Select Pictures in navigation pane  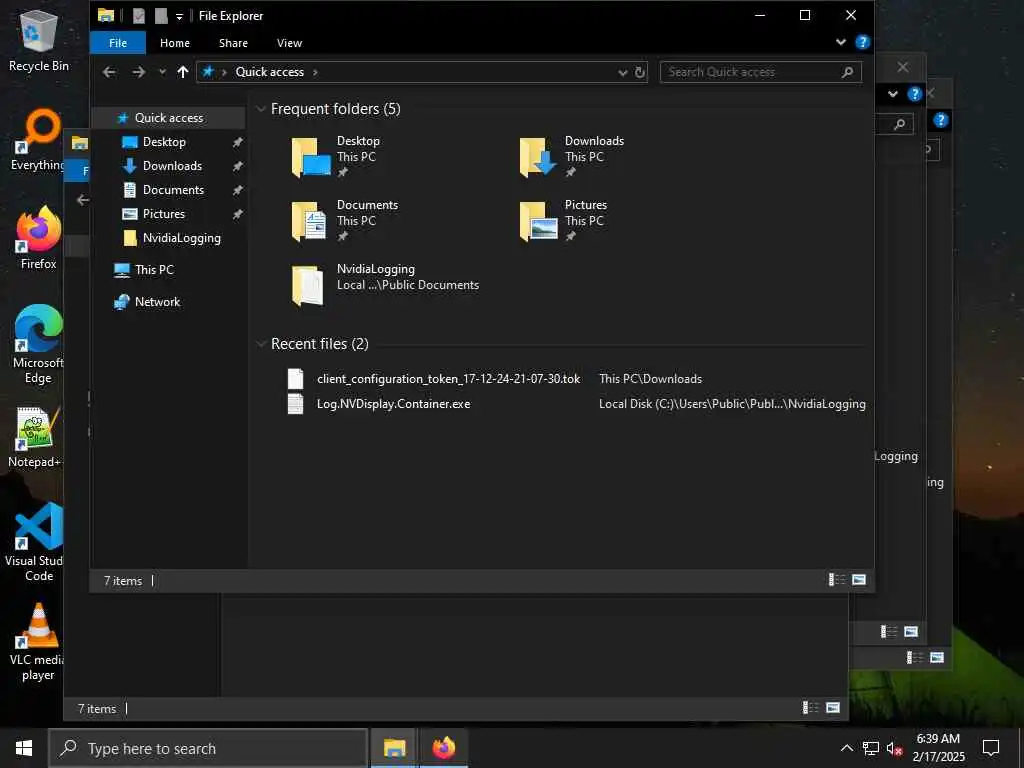[163, 214]
